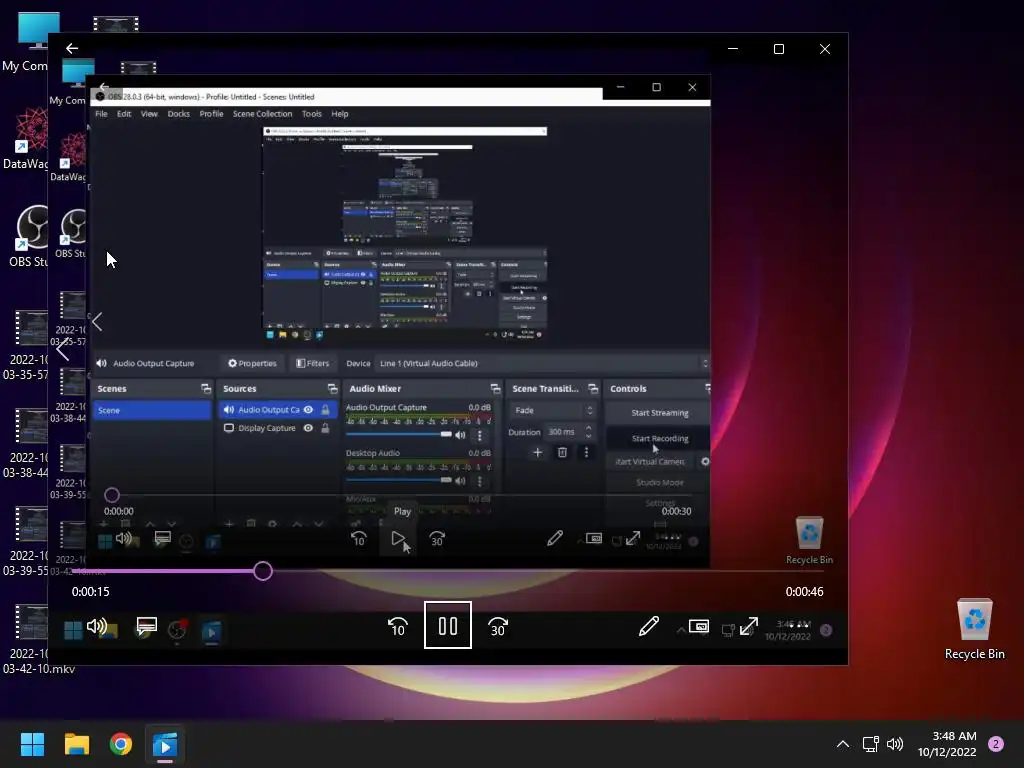Open the OBS File menu
The width and height of the screenshot is (1024, 768).
pyautogui.click(x=101, y=114)
